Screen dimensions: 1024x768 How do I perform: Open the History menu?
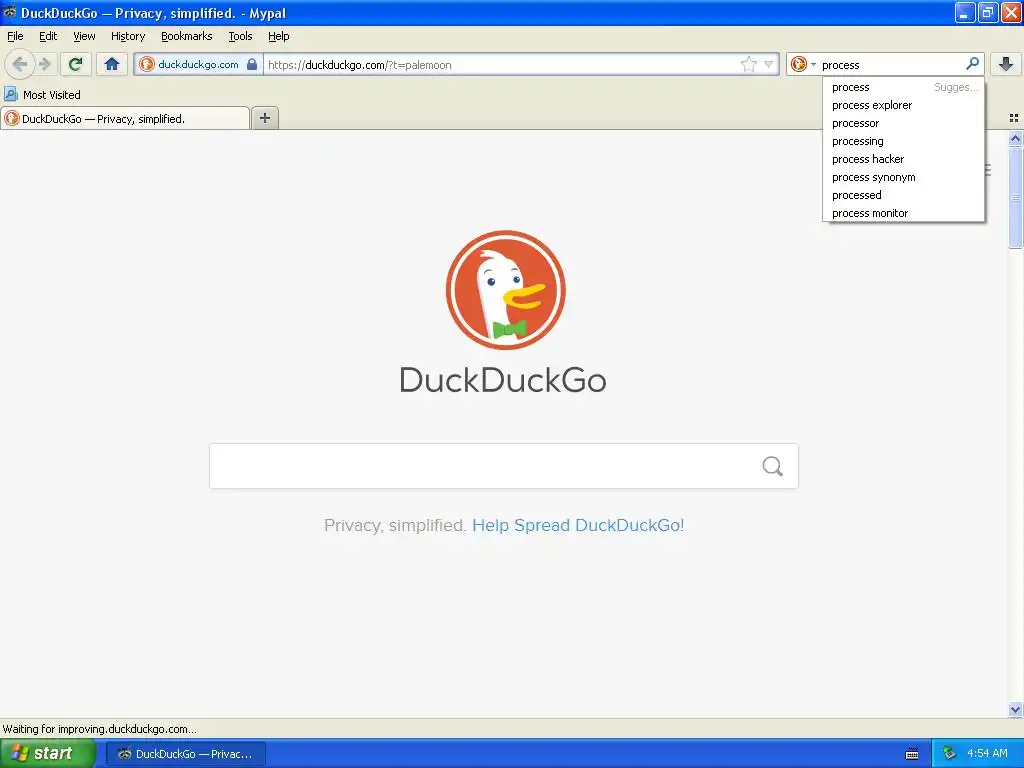point(128,36)
